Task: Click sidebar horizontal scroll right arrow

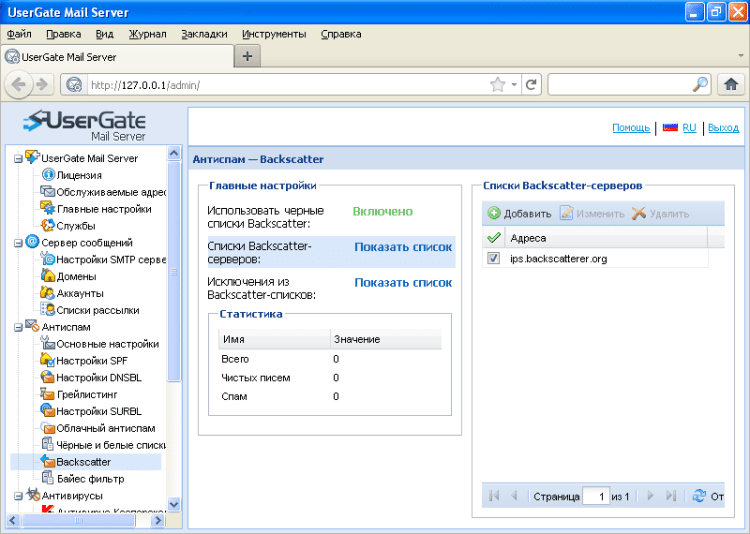Action: (x=157, y=520)
